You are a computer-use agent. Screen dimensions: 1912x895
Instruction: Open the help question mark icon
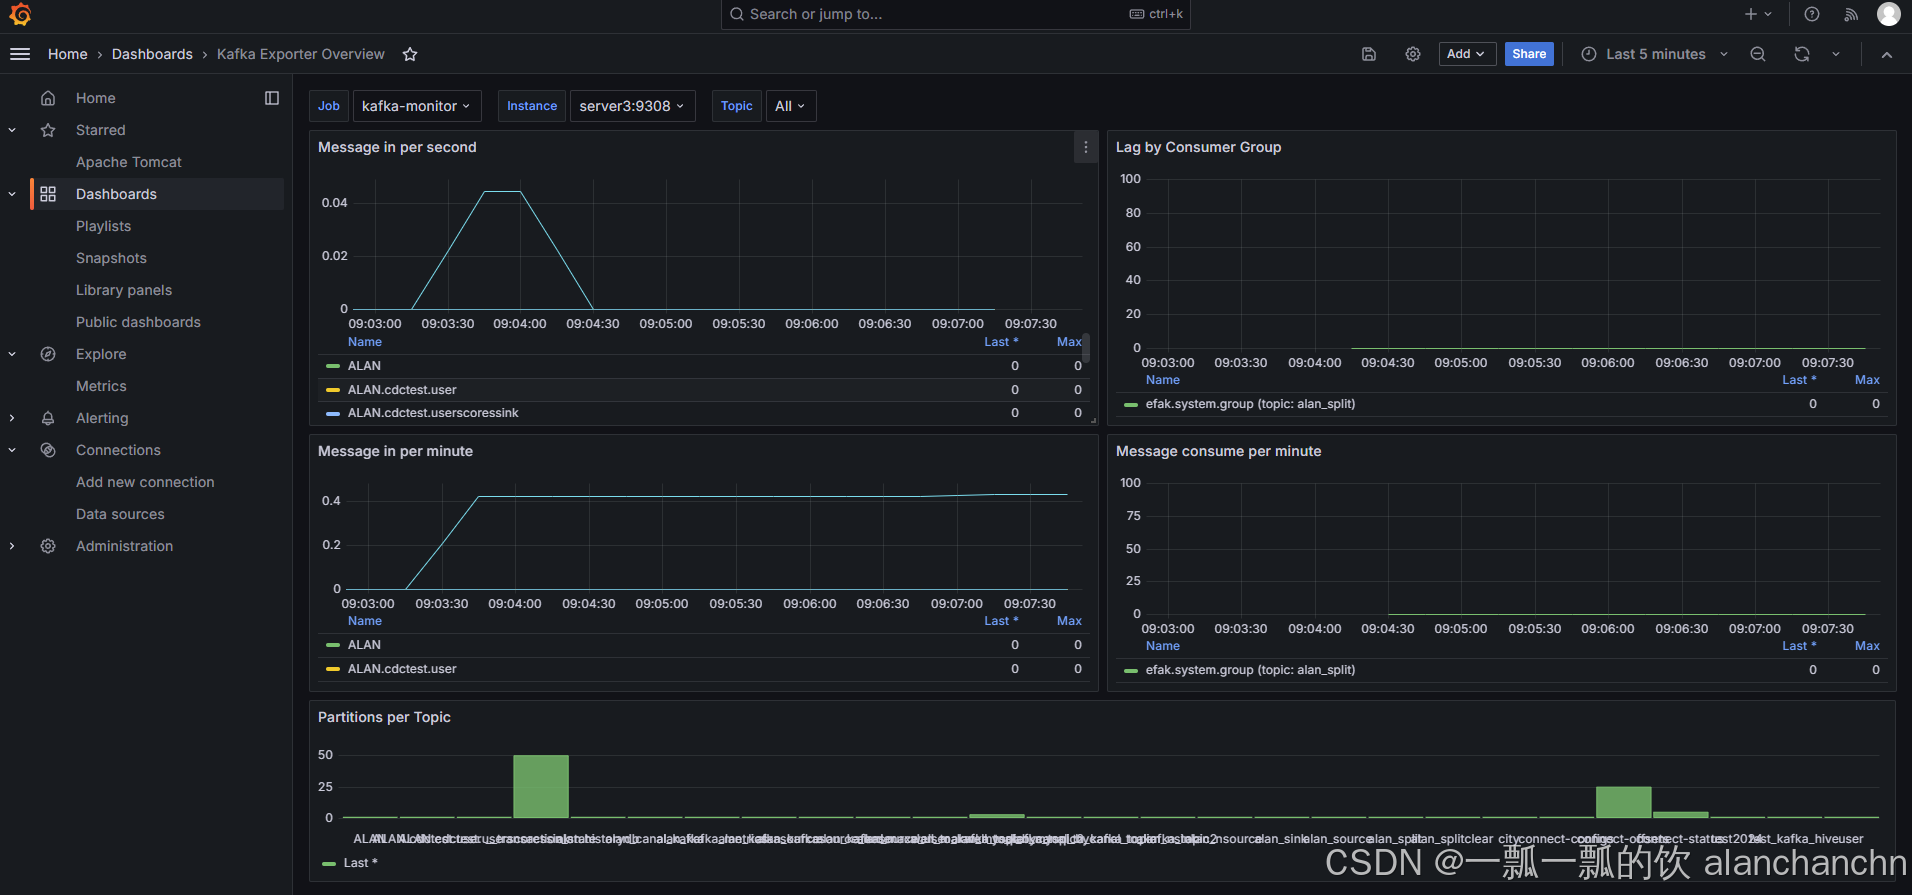pyautogui.click(x=1812, y=14)
